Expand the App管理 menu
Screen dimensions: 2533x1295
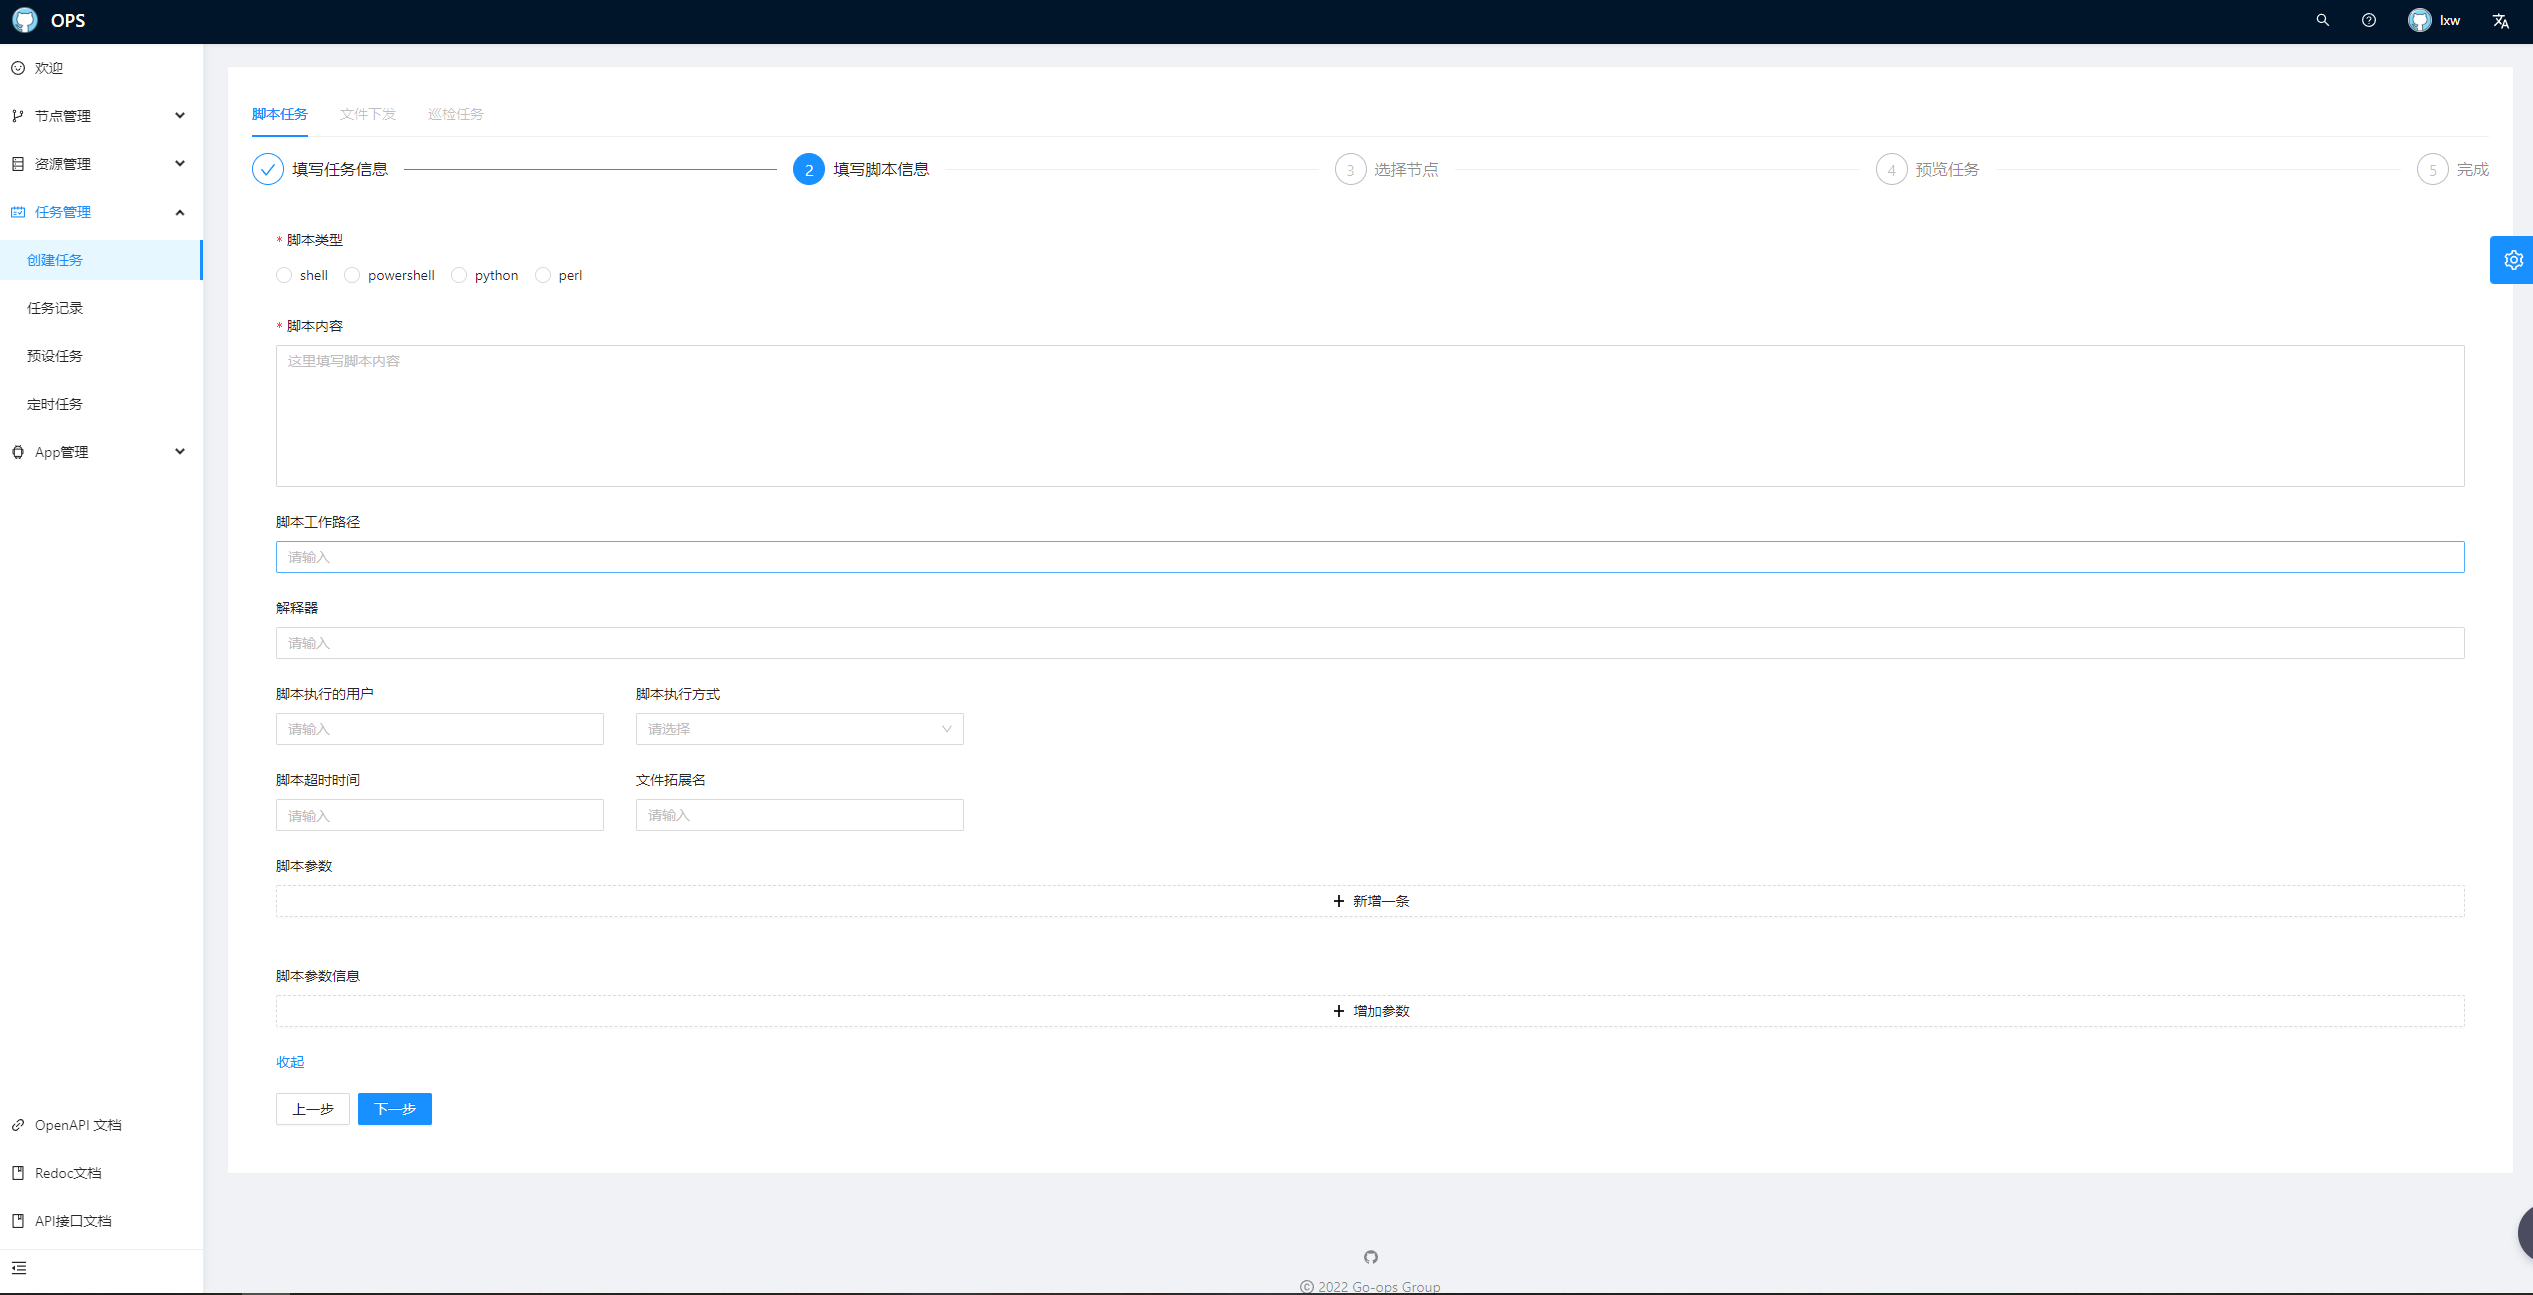(100, 452)
